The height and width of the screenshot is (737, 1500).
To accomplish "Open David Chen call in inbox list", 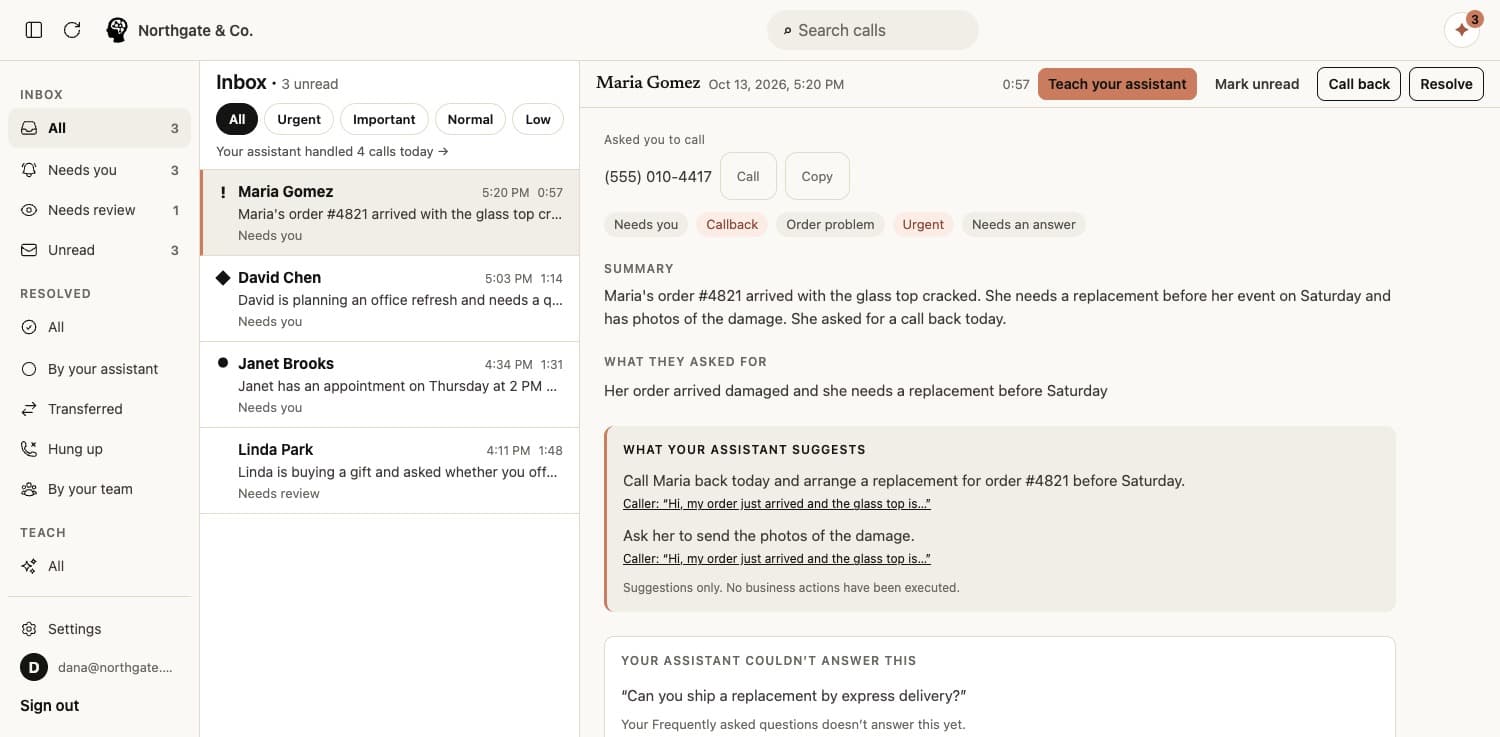I will pos(389,299).
